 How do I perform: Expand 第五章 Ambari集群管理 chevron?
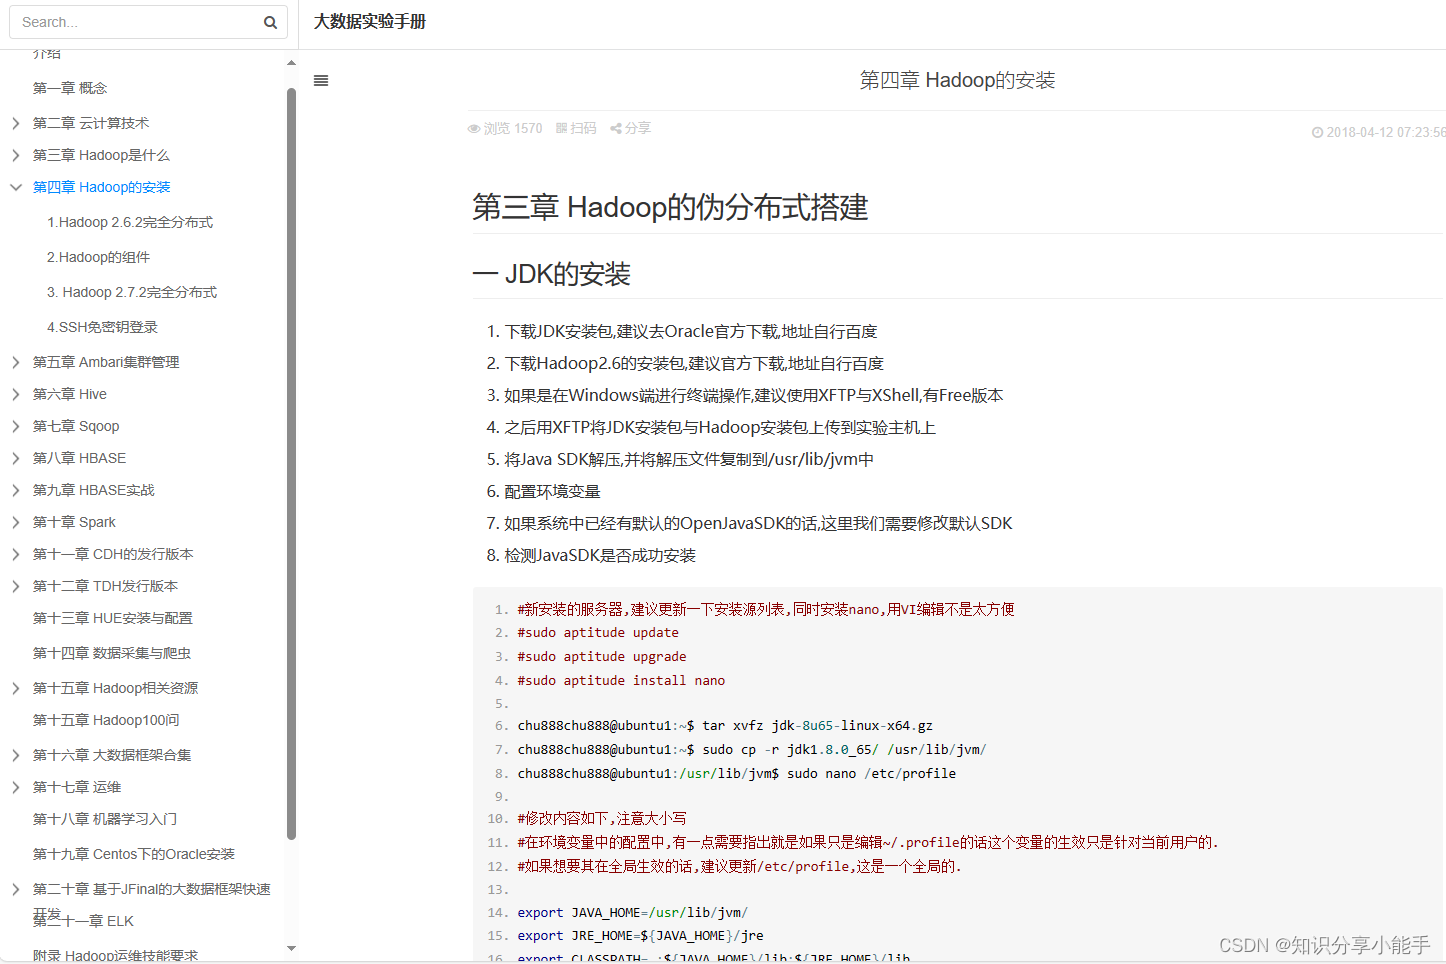pyautogui.click(x=16, y=362)
